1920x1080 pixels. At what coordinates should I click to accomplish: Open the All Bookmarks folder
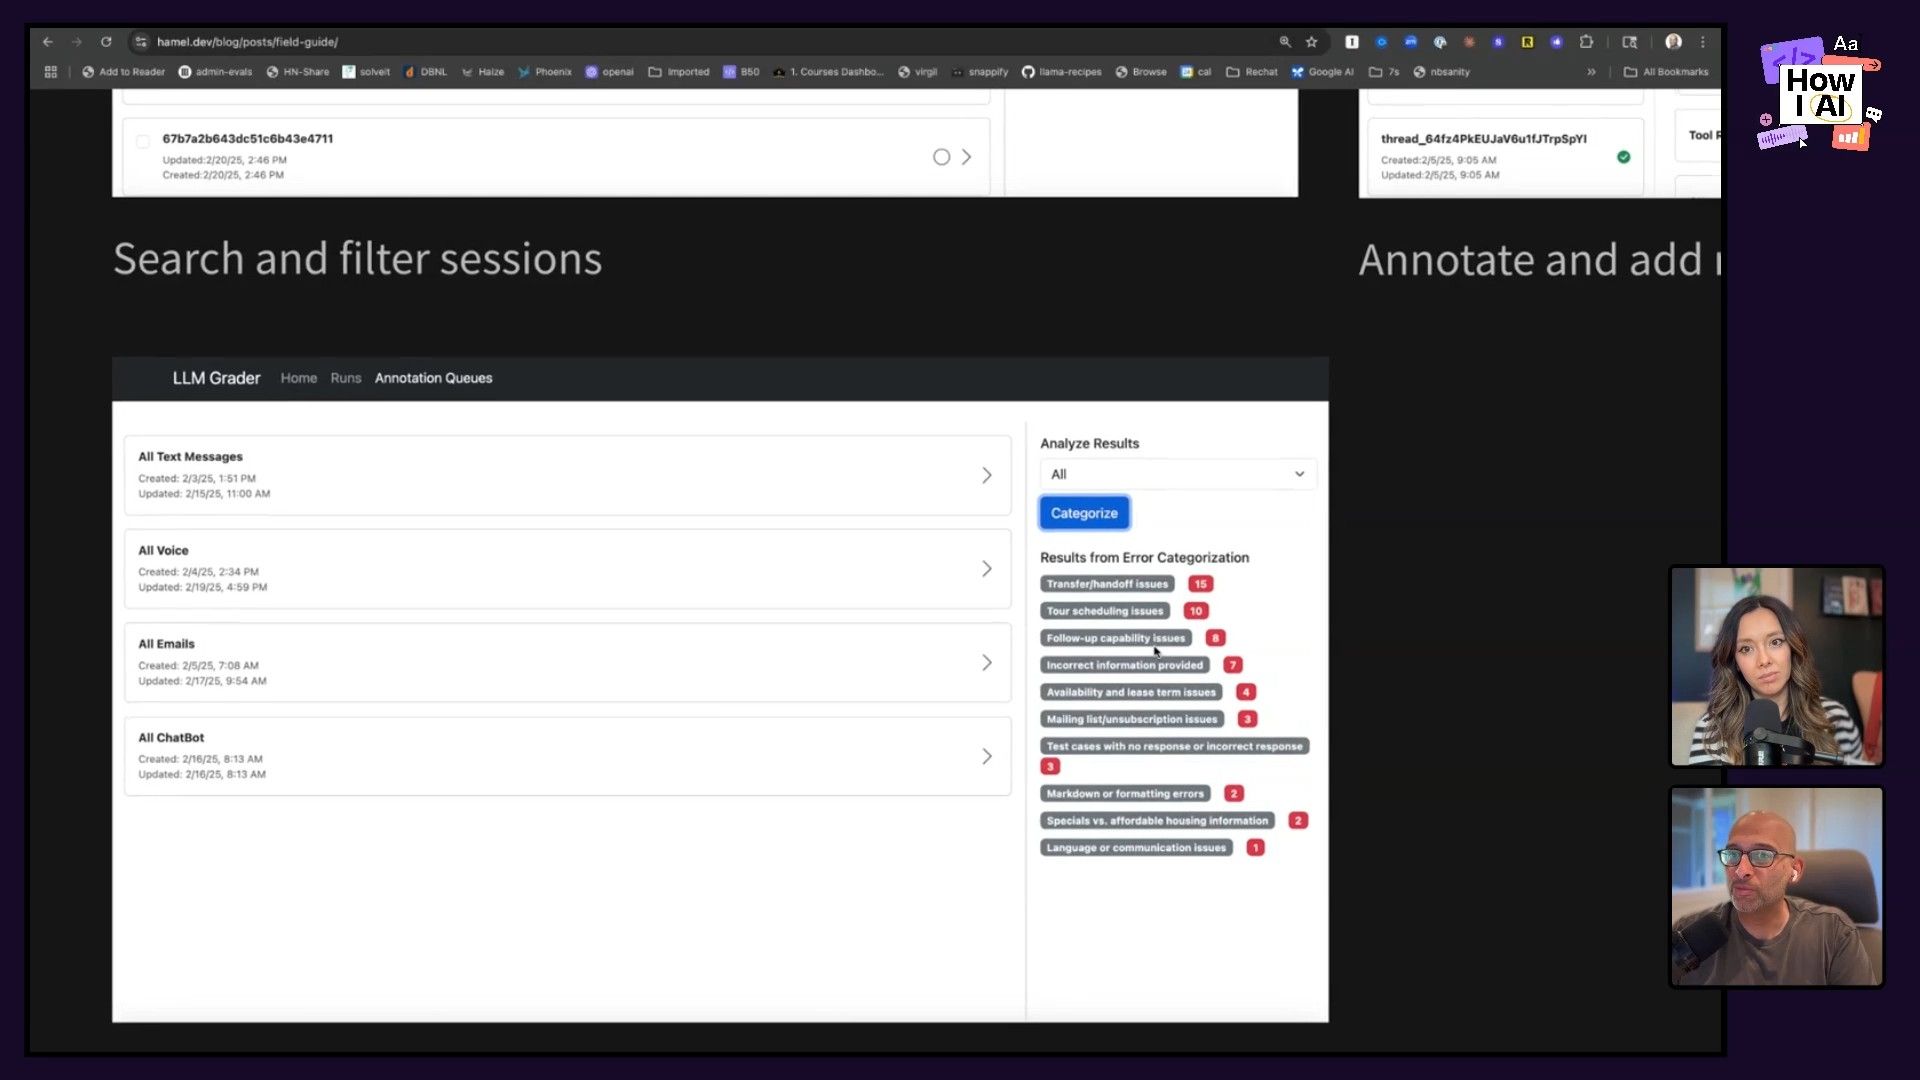[x=1666, y=72]
